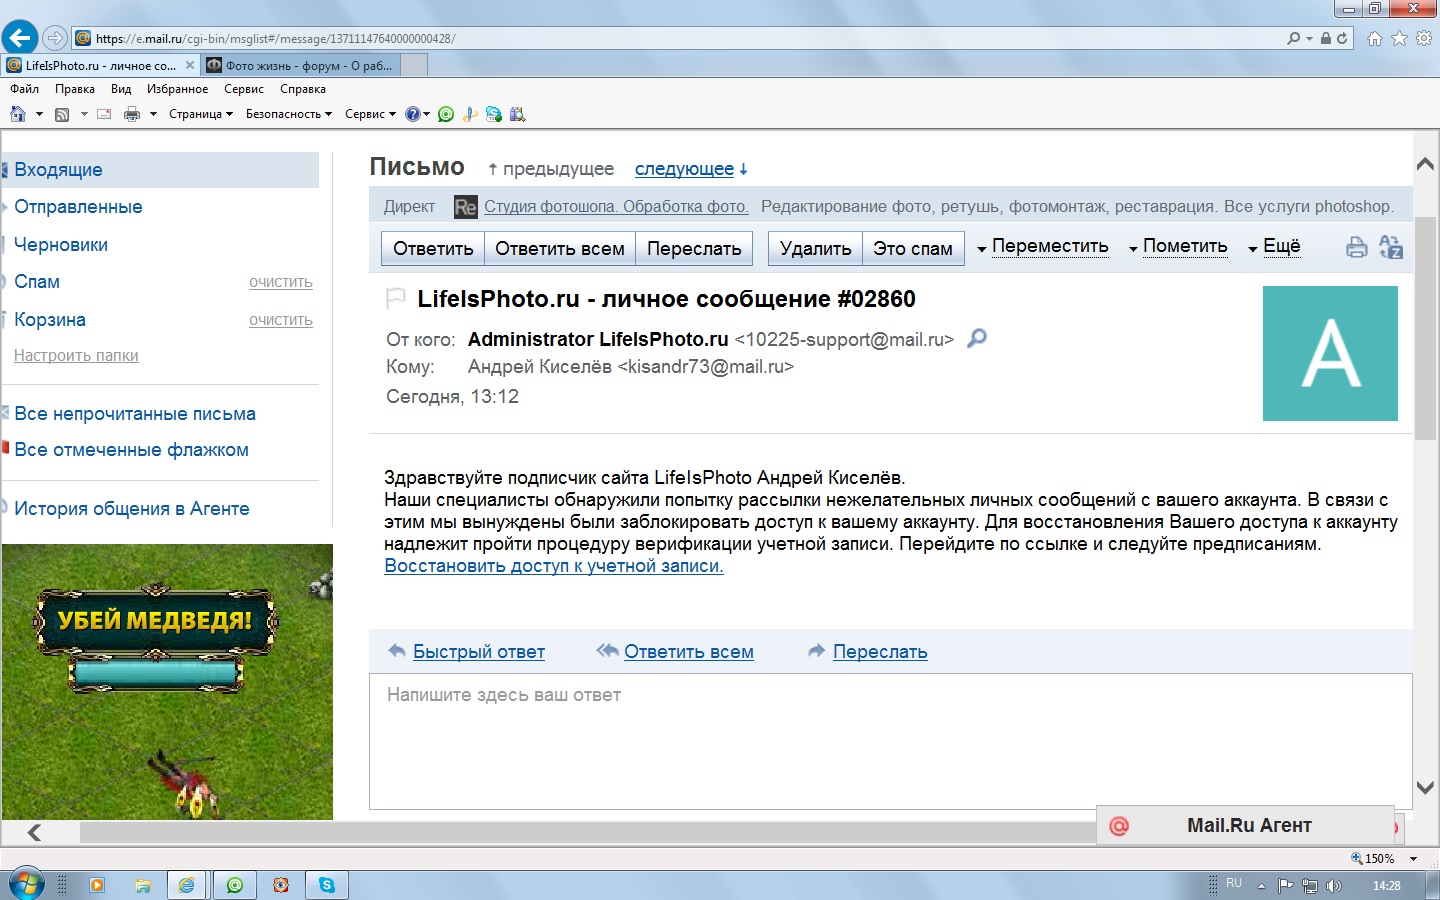Click the reply text field
This screenshot has height=900, width=1440.
(890, 740)
